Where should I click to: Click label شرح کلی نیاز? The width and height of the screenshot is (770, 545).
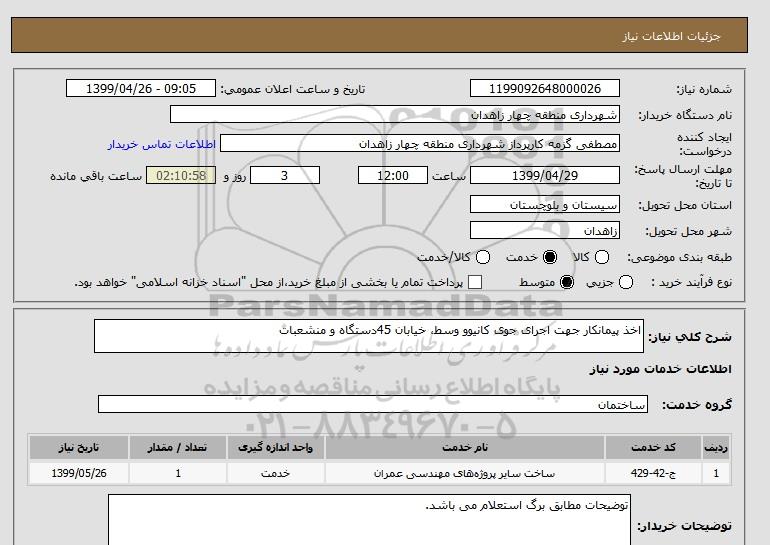[690, 337]
